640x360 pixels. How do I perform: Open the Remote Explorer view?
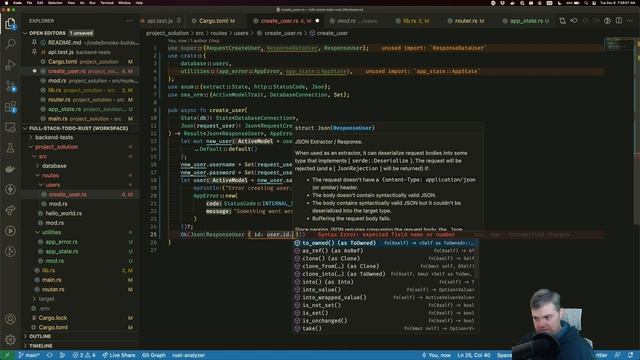[10, 127]
